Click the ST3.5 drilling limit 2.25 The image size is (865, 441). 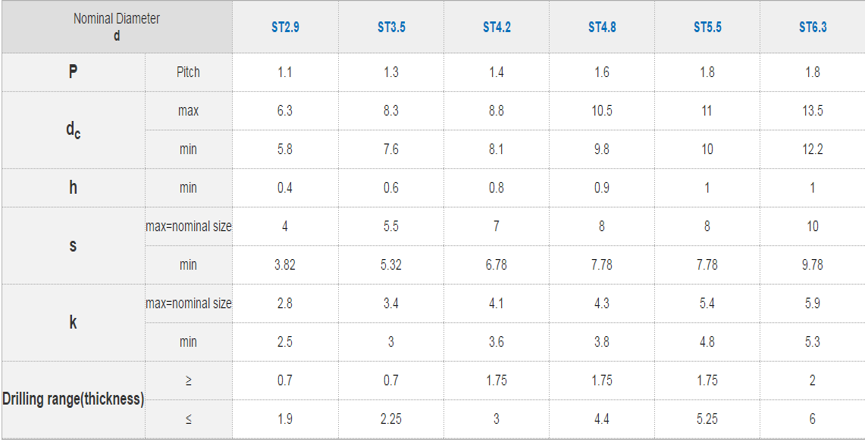click(391, 419)
